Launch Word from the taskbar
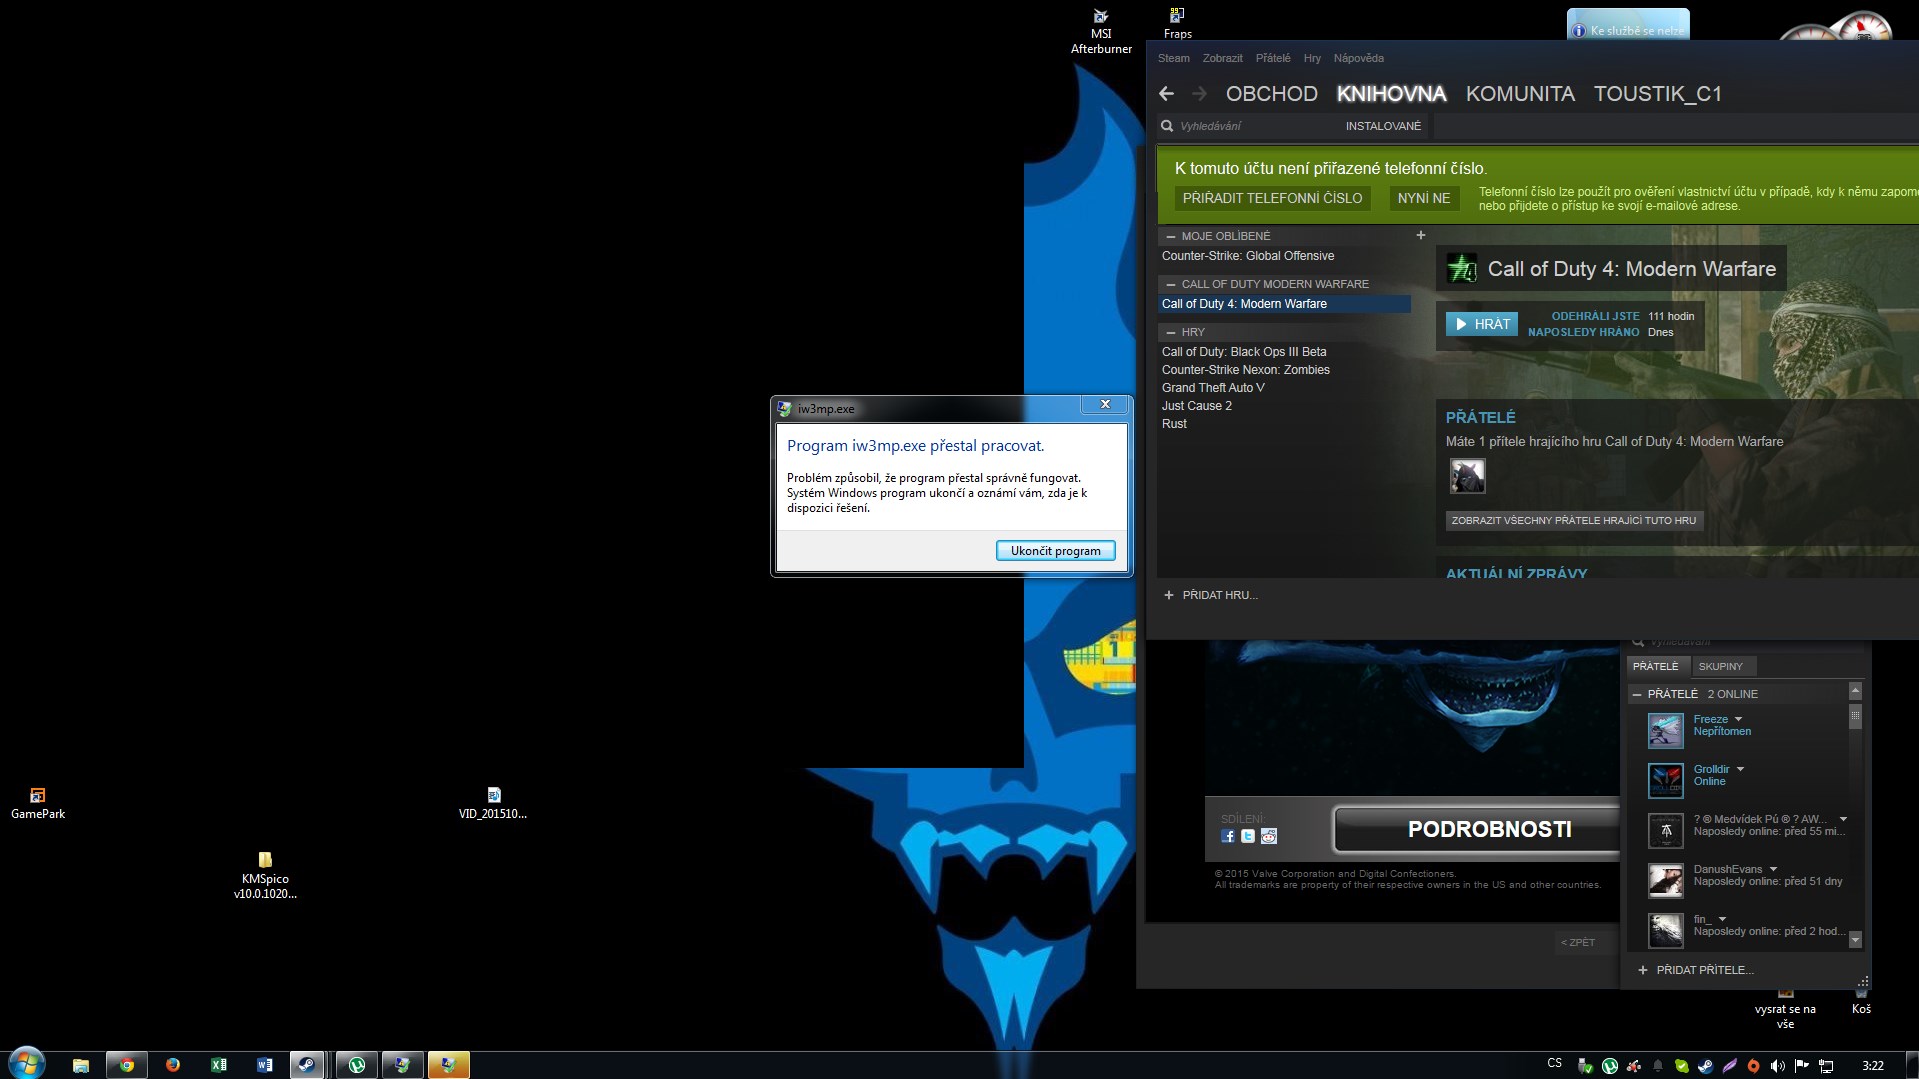The height and width of the screenshot is (1079, 1919). click(x=265, y=1065)
